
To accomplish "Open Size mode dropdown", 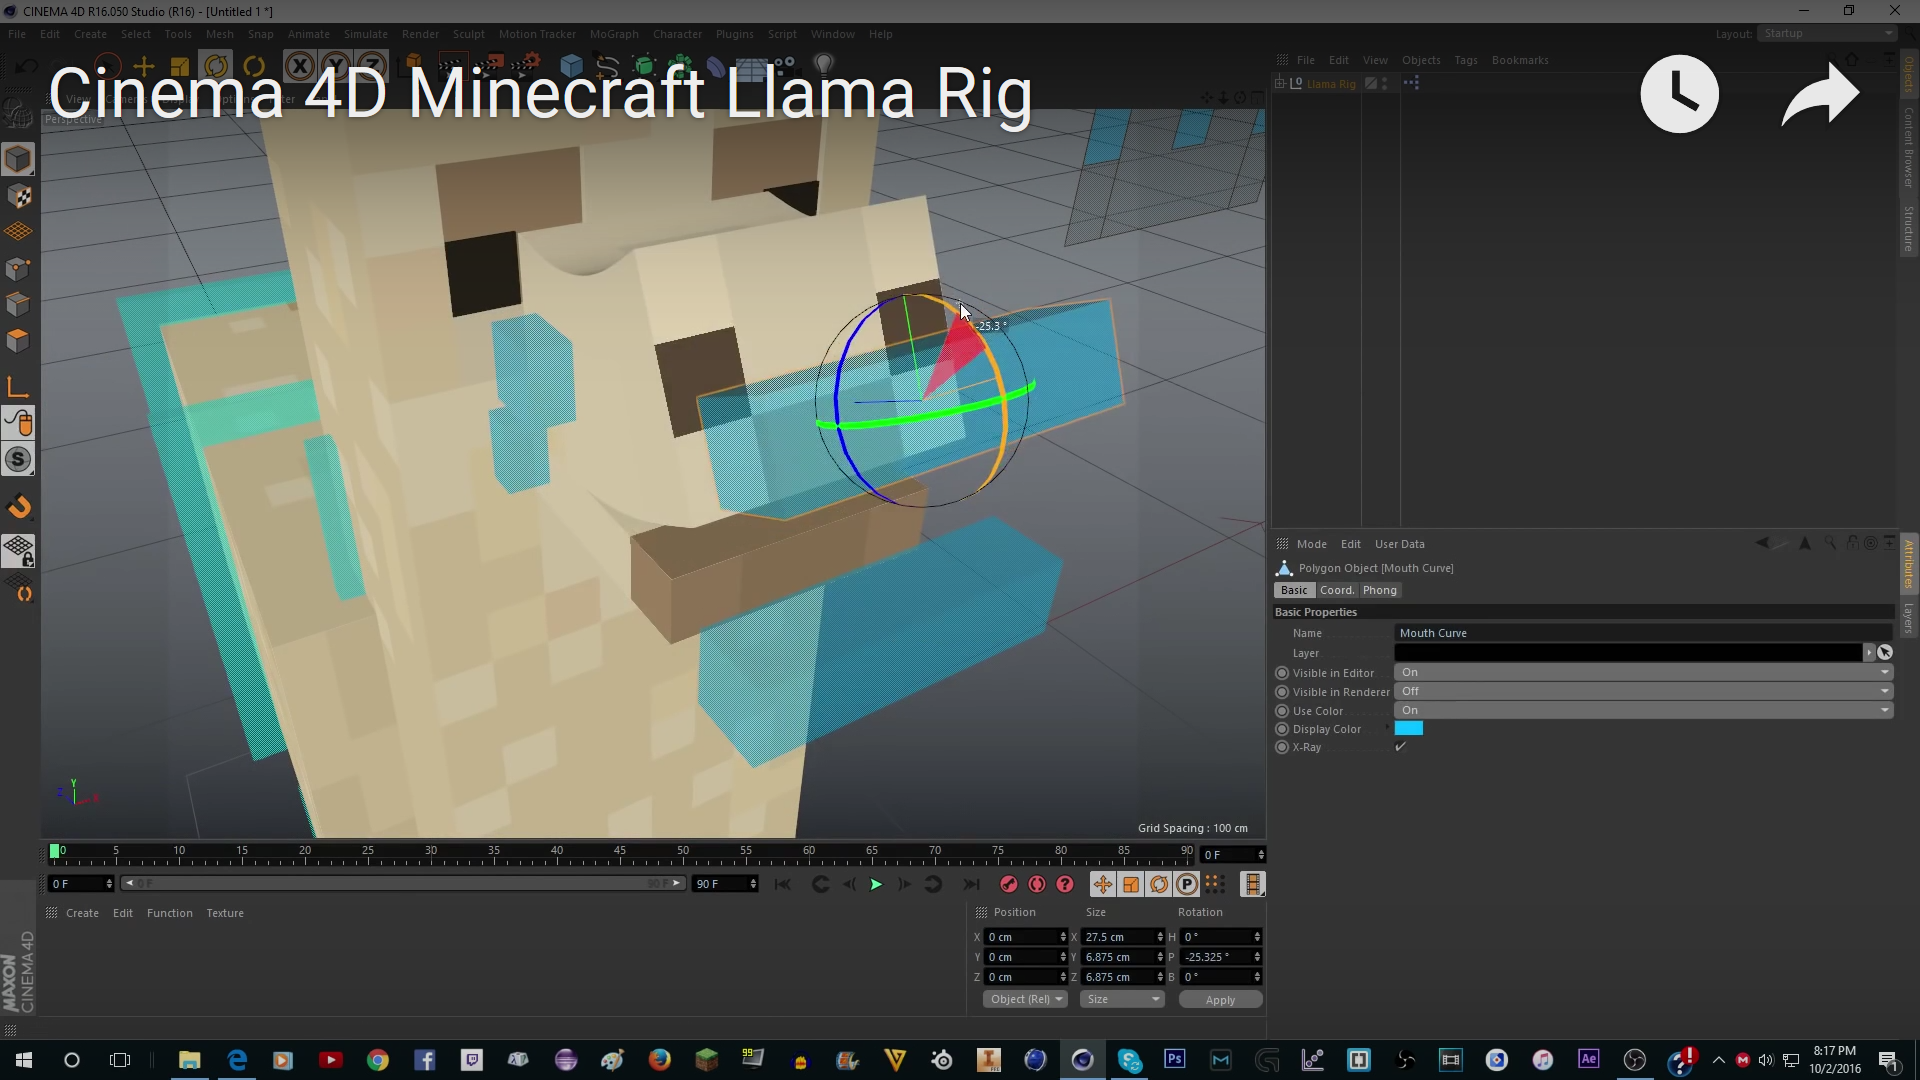I will 1123,999.
